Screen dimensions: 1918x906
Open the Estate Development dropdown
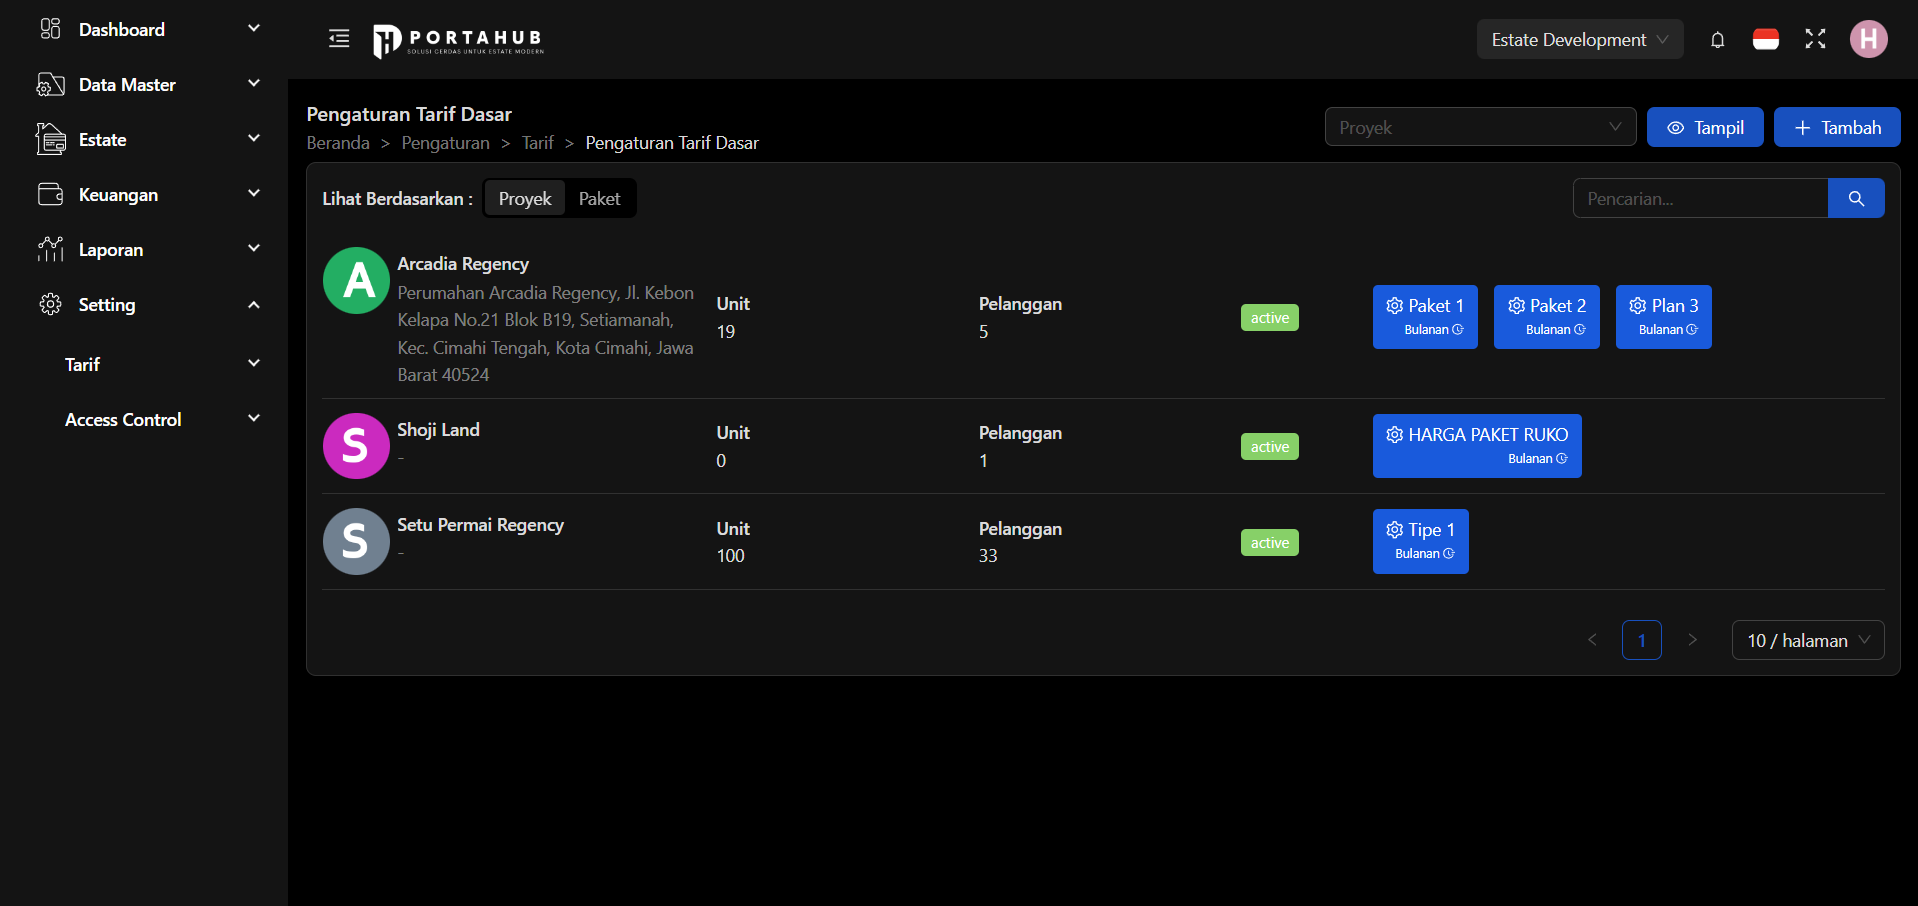1579,40
